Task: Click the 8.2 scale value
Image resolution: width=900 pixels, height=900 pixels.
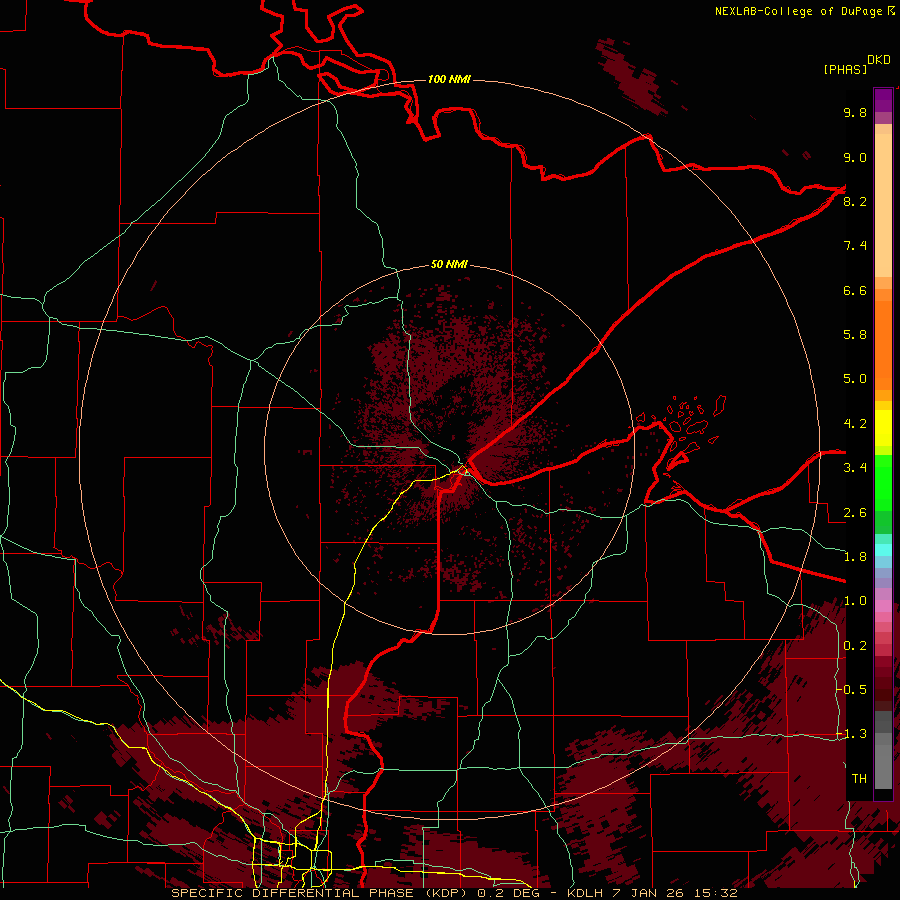Action: point(855,201)
